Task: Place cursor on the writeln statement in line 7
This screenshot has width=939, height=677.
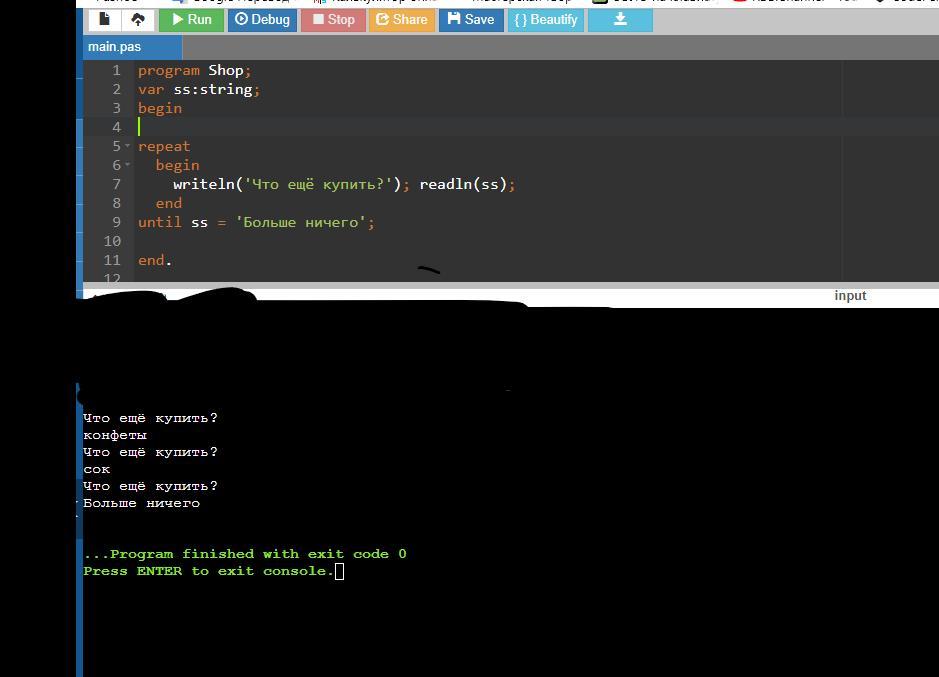Action: [x=291, y=184]
